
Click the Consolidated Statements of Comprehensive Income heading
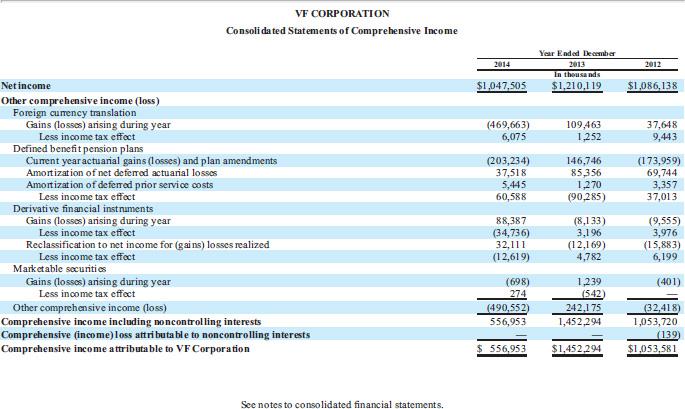343,31
